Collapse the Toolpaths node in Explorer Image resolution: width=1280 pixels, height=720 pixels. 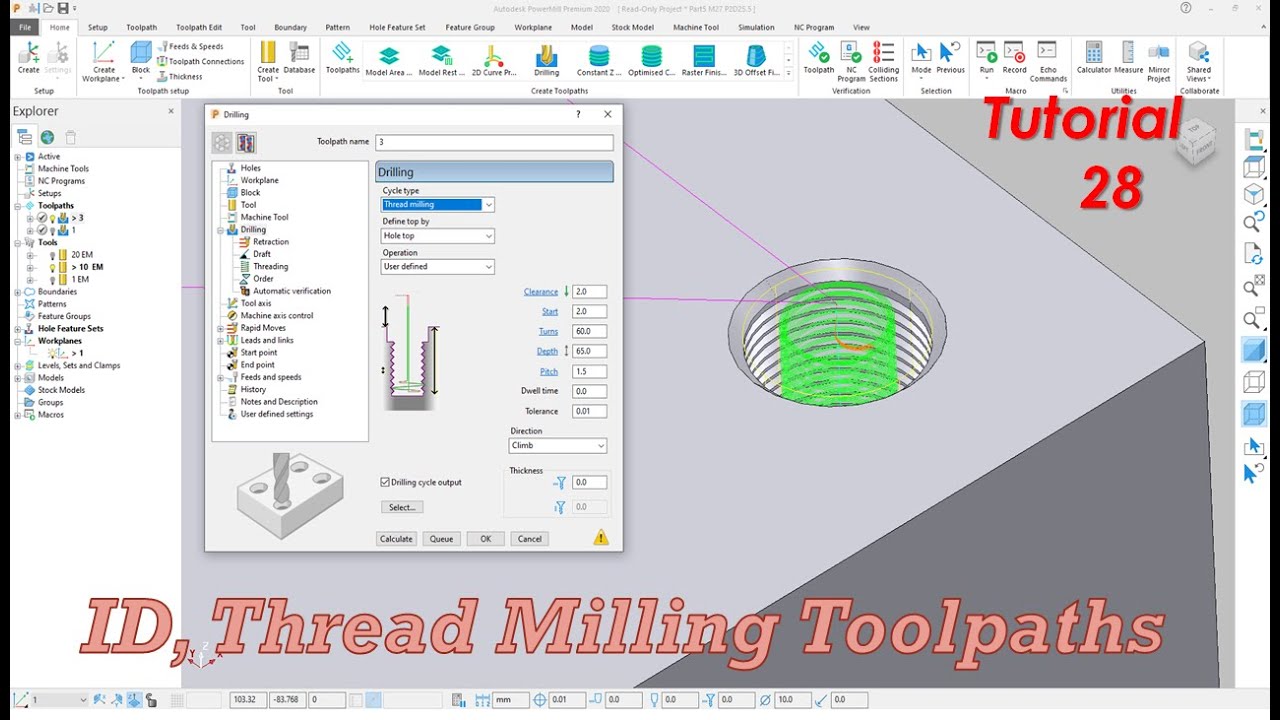(17, 206)
